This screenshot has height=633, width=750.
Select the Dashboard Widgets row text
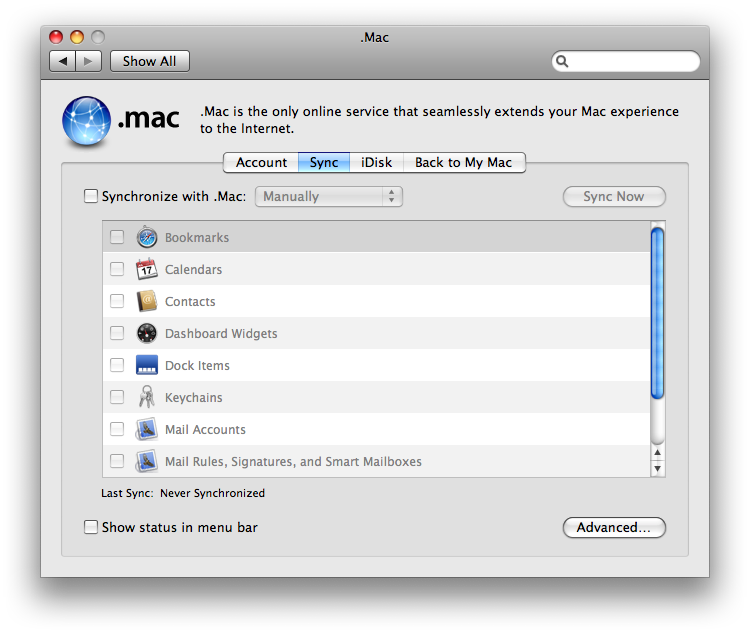point(221,334)
